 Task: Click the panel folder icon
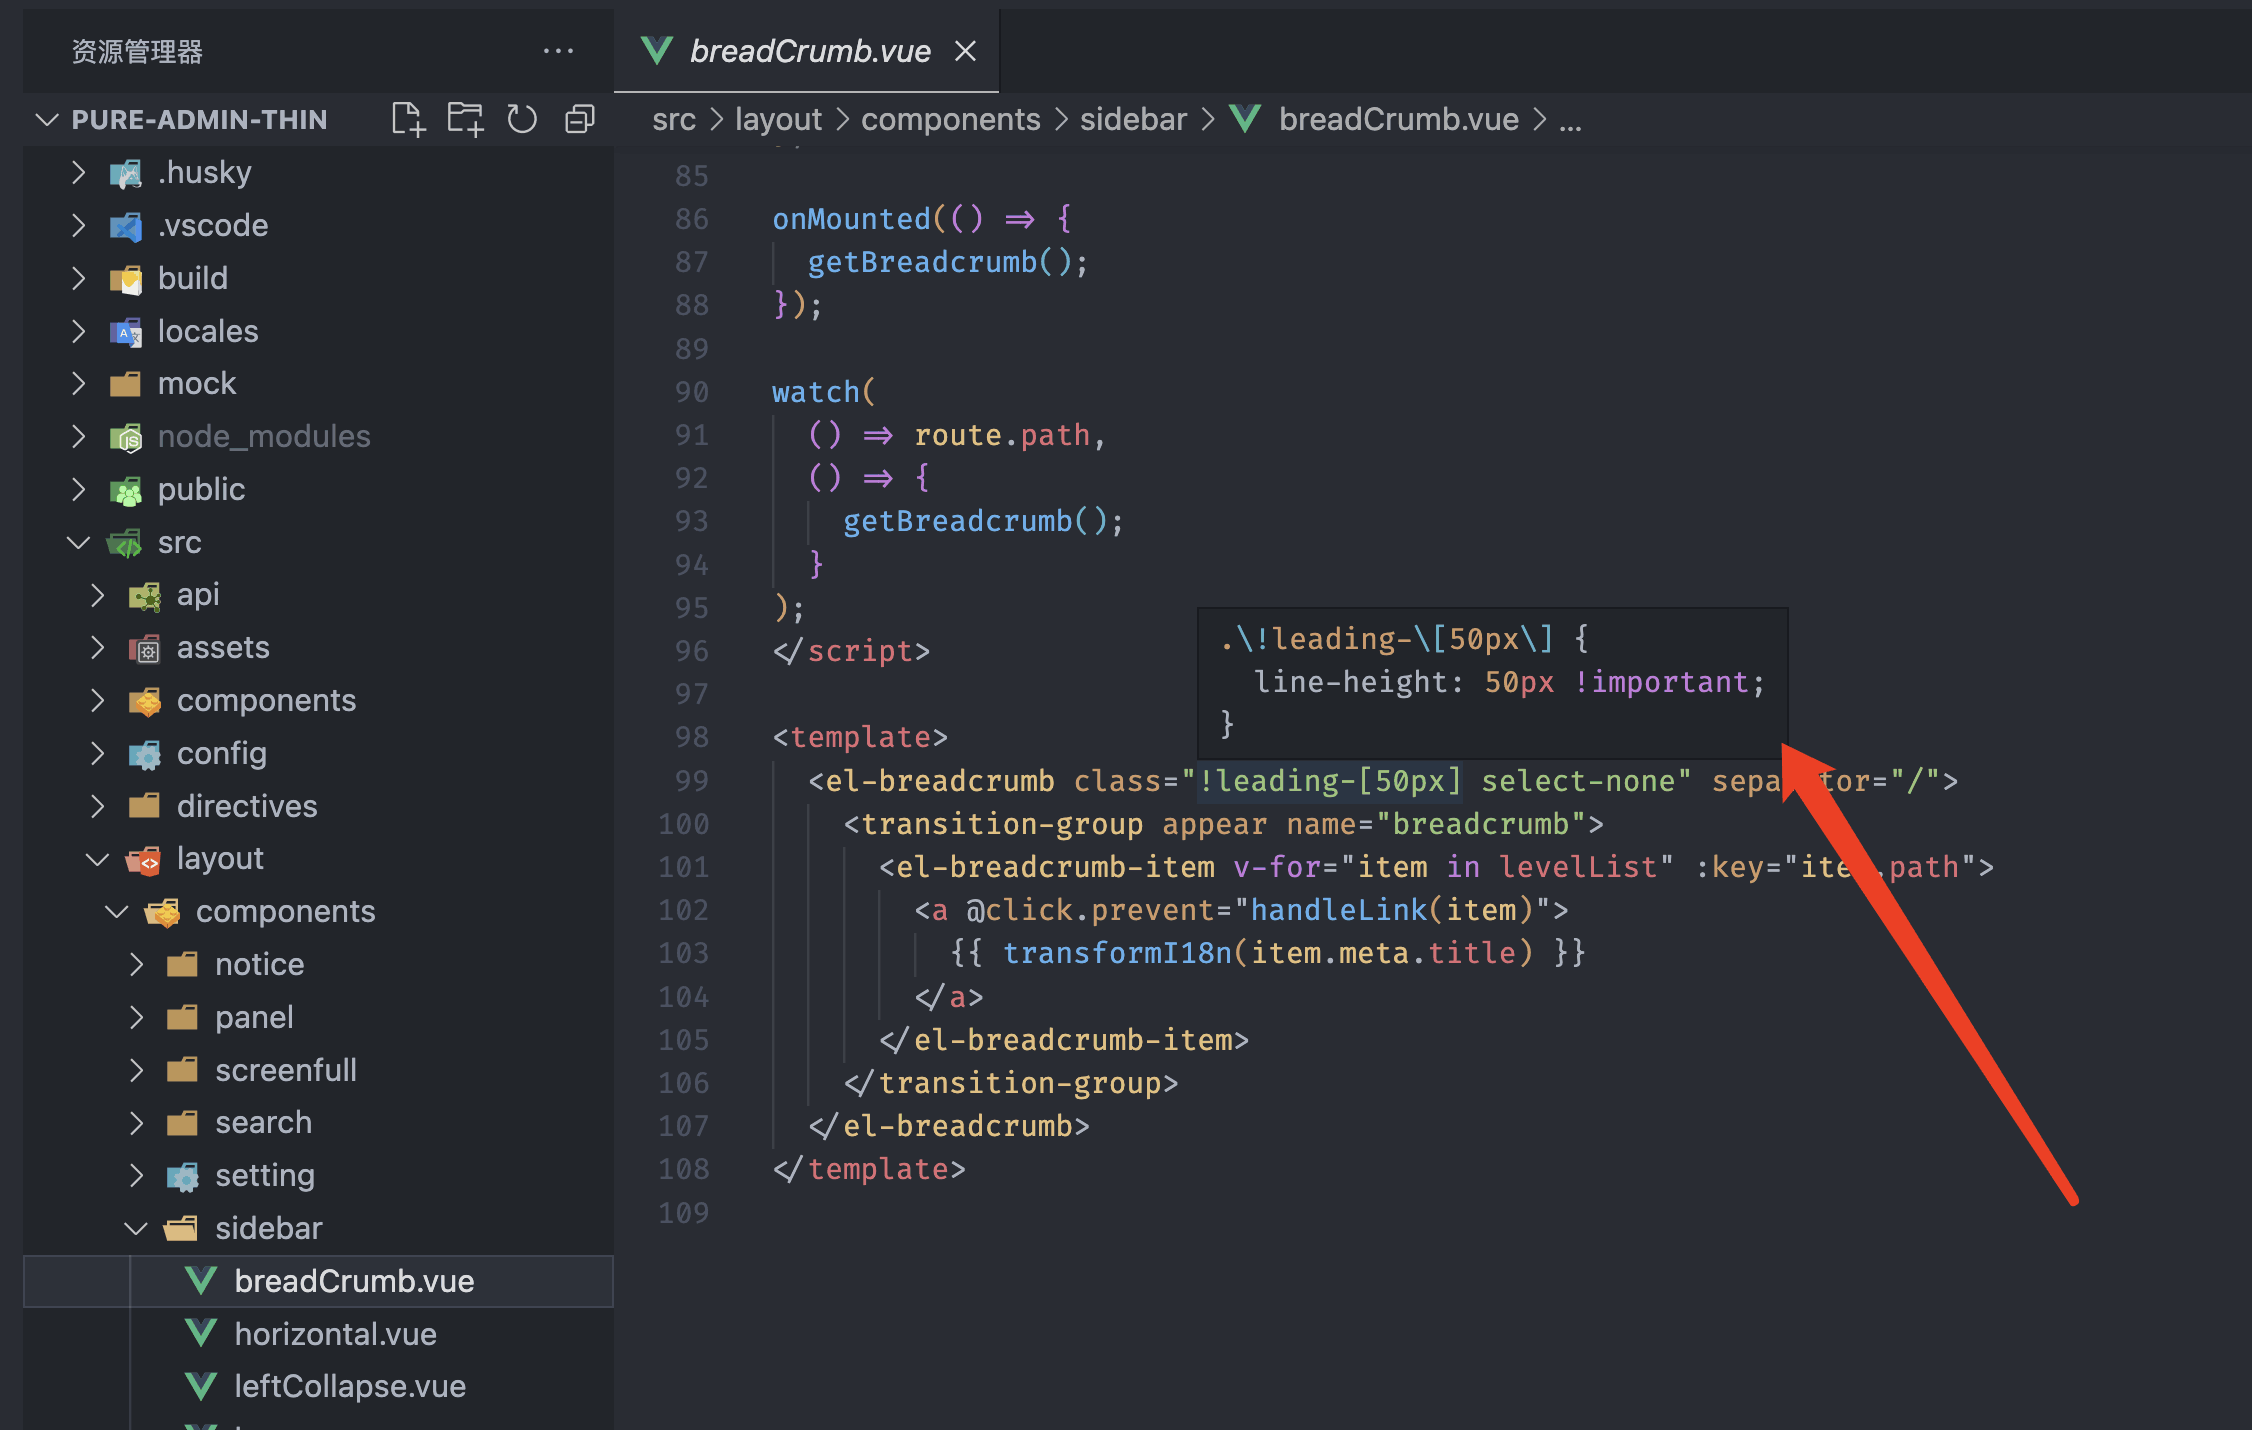tap(183, 1018)
